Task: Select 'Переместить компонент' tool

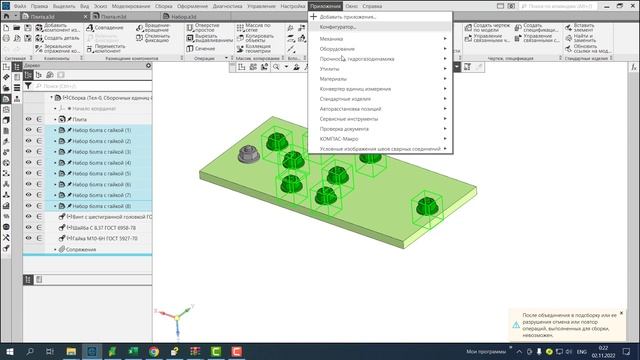Action: [x=106, y=49]
